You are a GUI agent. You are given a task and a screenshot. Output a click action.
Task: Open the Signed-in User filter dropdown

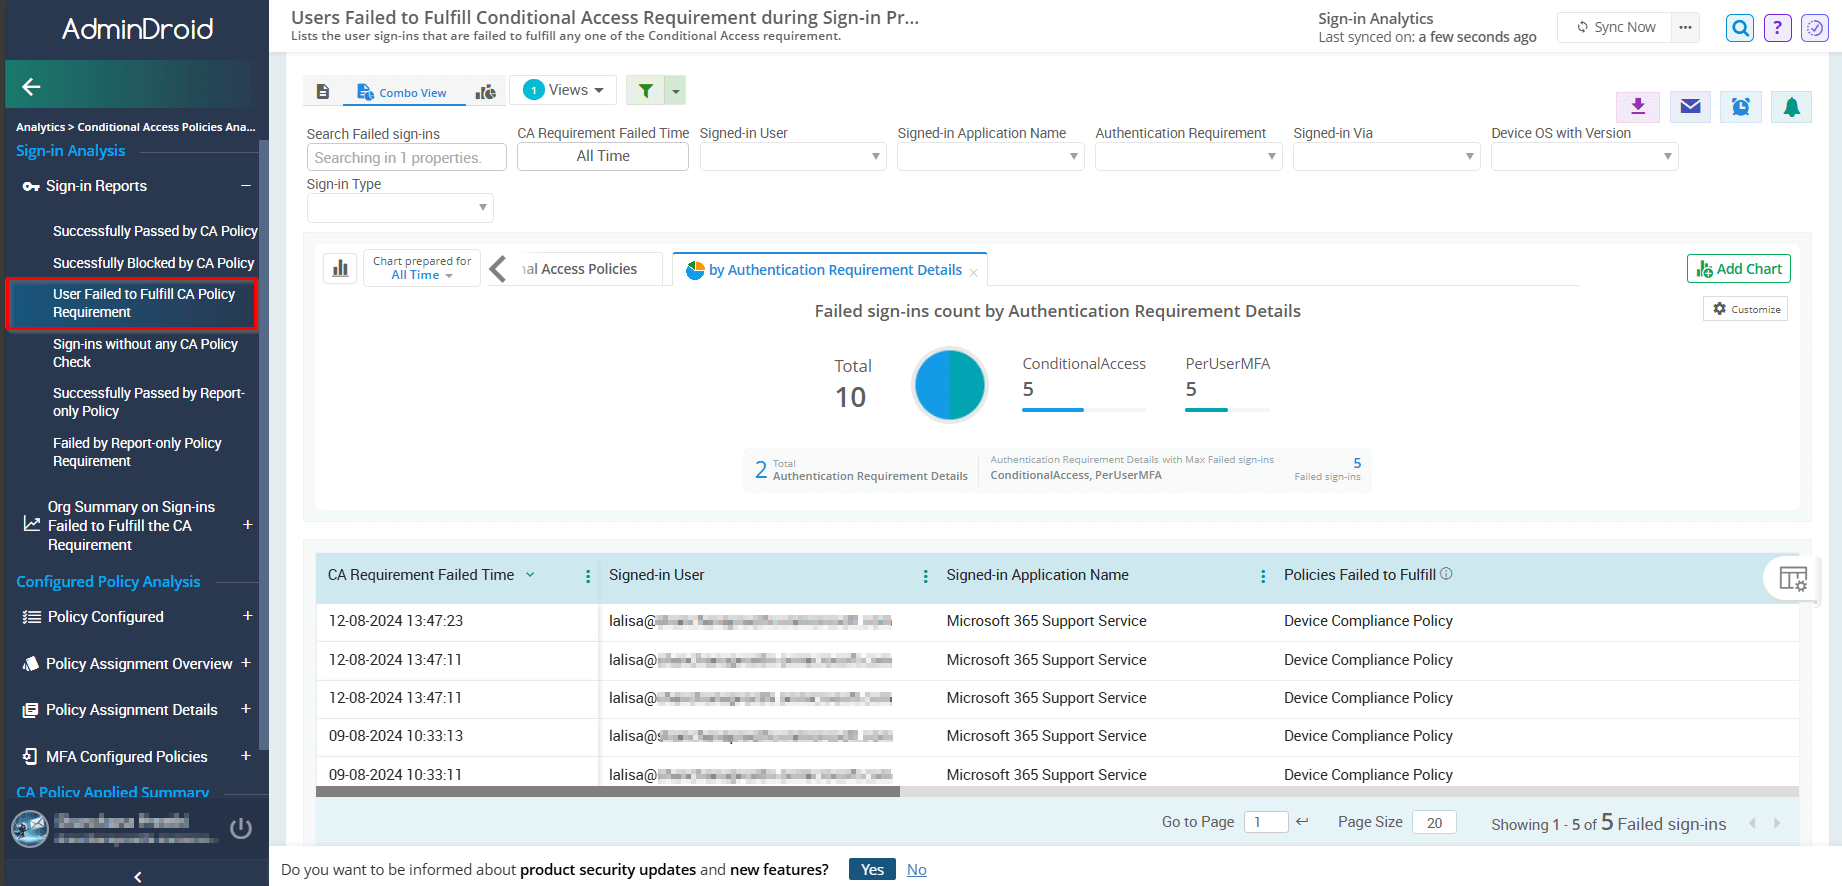[792, 156]
